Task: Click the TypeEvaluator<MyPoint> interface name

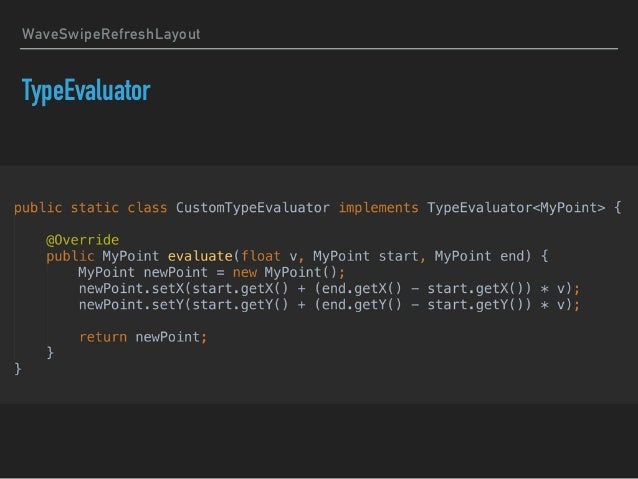Action: 516,208
